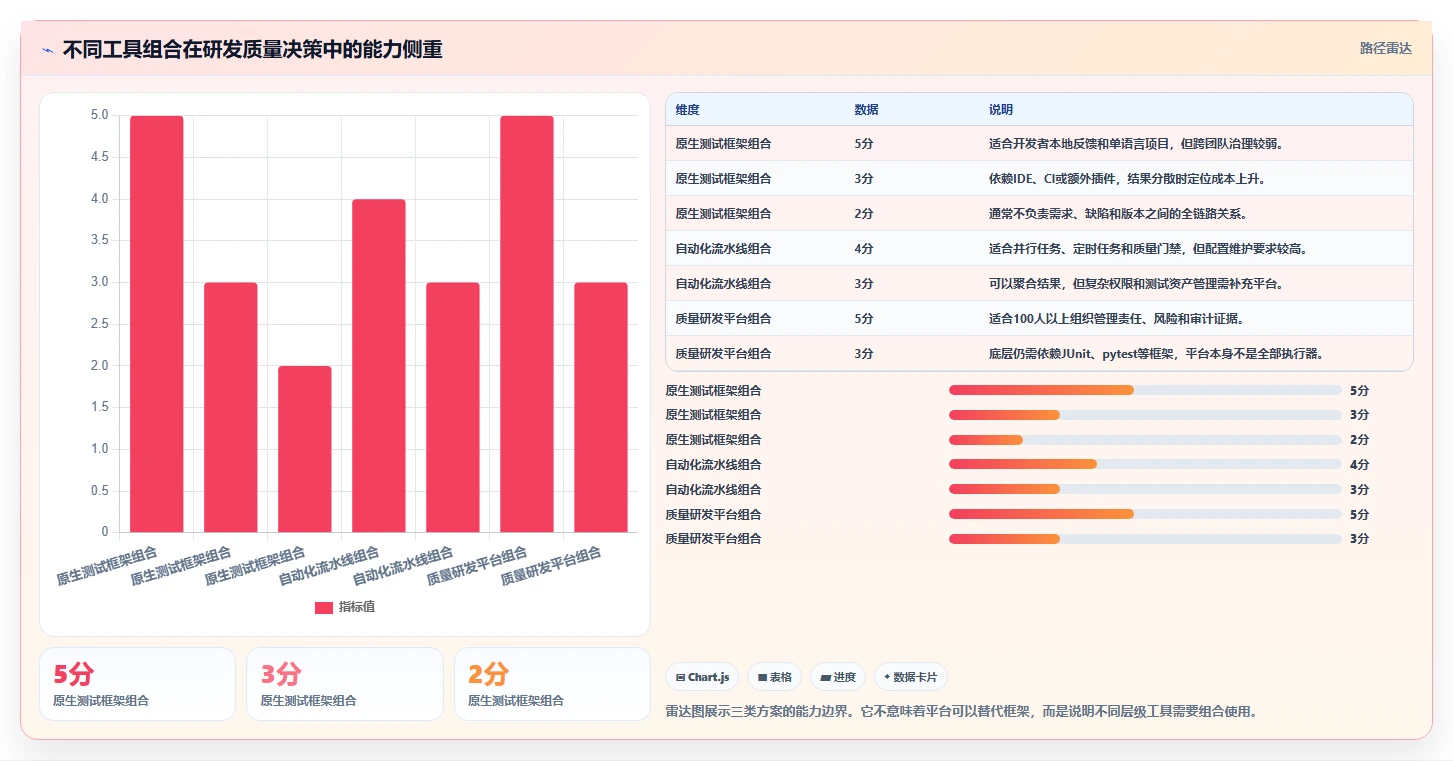Click the 路径雷达 label in the header
This screenshot has height=761, width=1453.
(1386, 48)
